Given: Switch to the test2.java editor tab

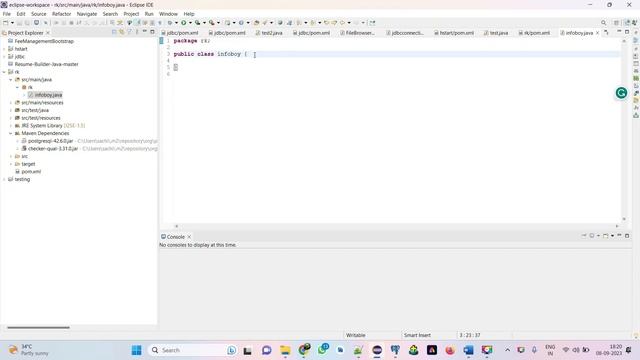Looking at the screenshot, I should (269, 33).
